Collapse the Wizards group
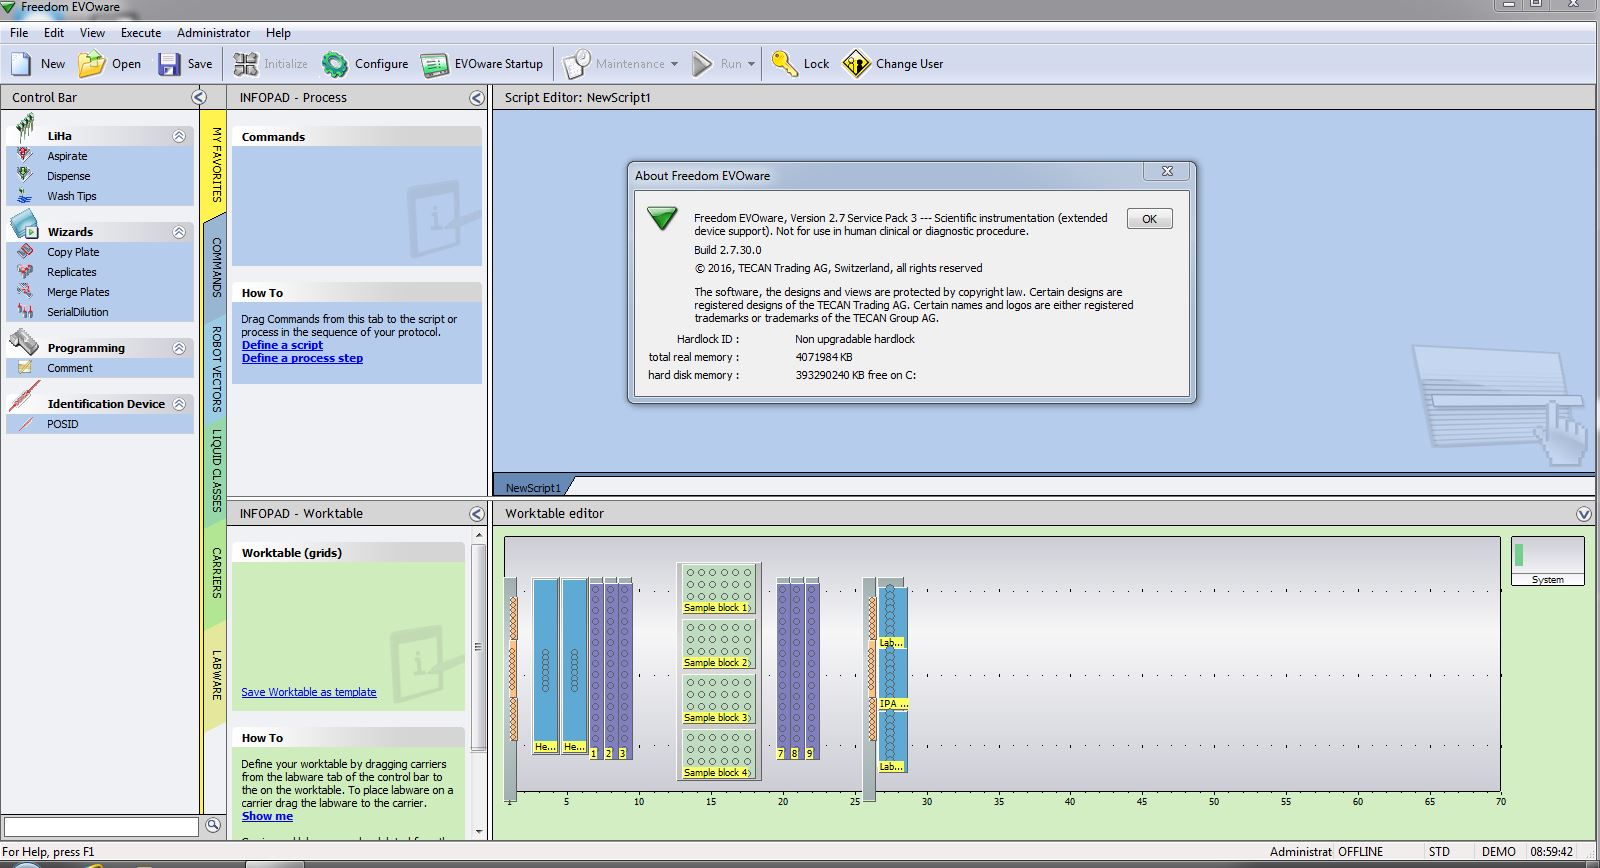This screenshot has height=868, width=1600. [x=179, y=232]
